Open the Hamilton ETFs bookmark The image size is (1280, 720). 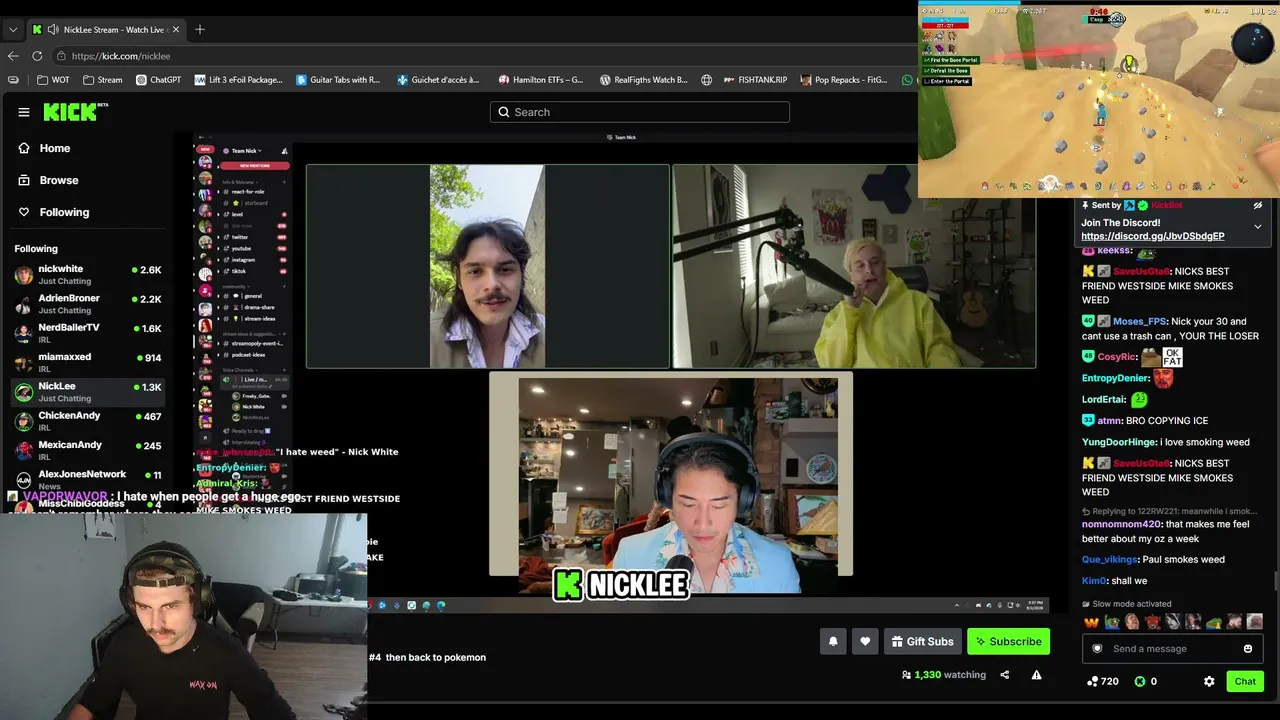[540, 80]
